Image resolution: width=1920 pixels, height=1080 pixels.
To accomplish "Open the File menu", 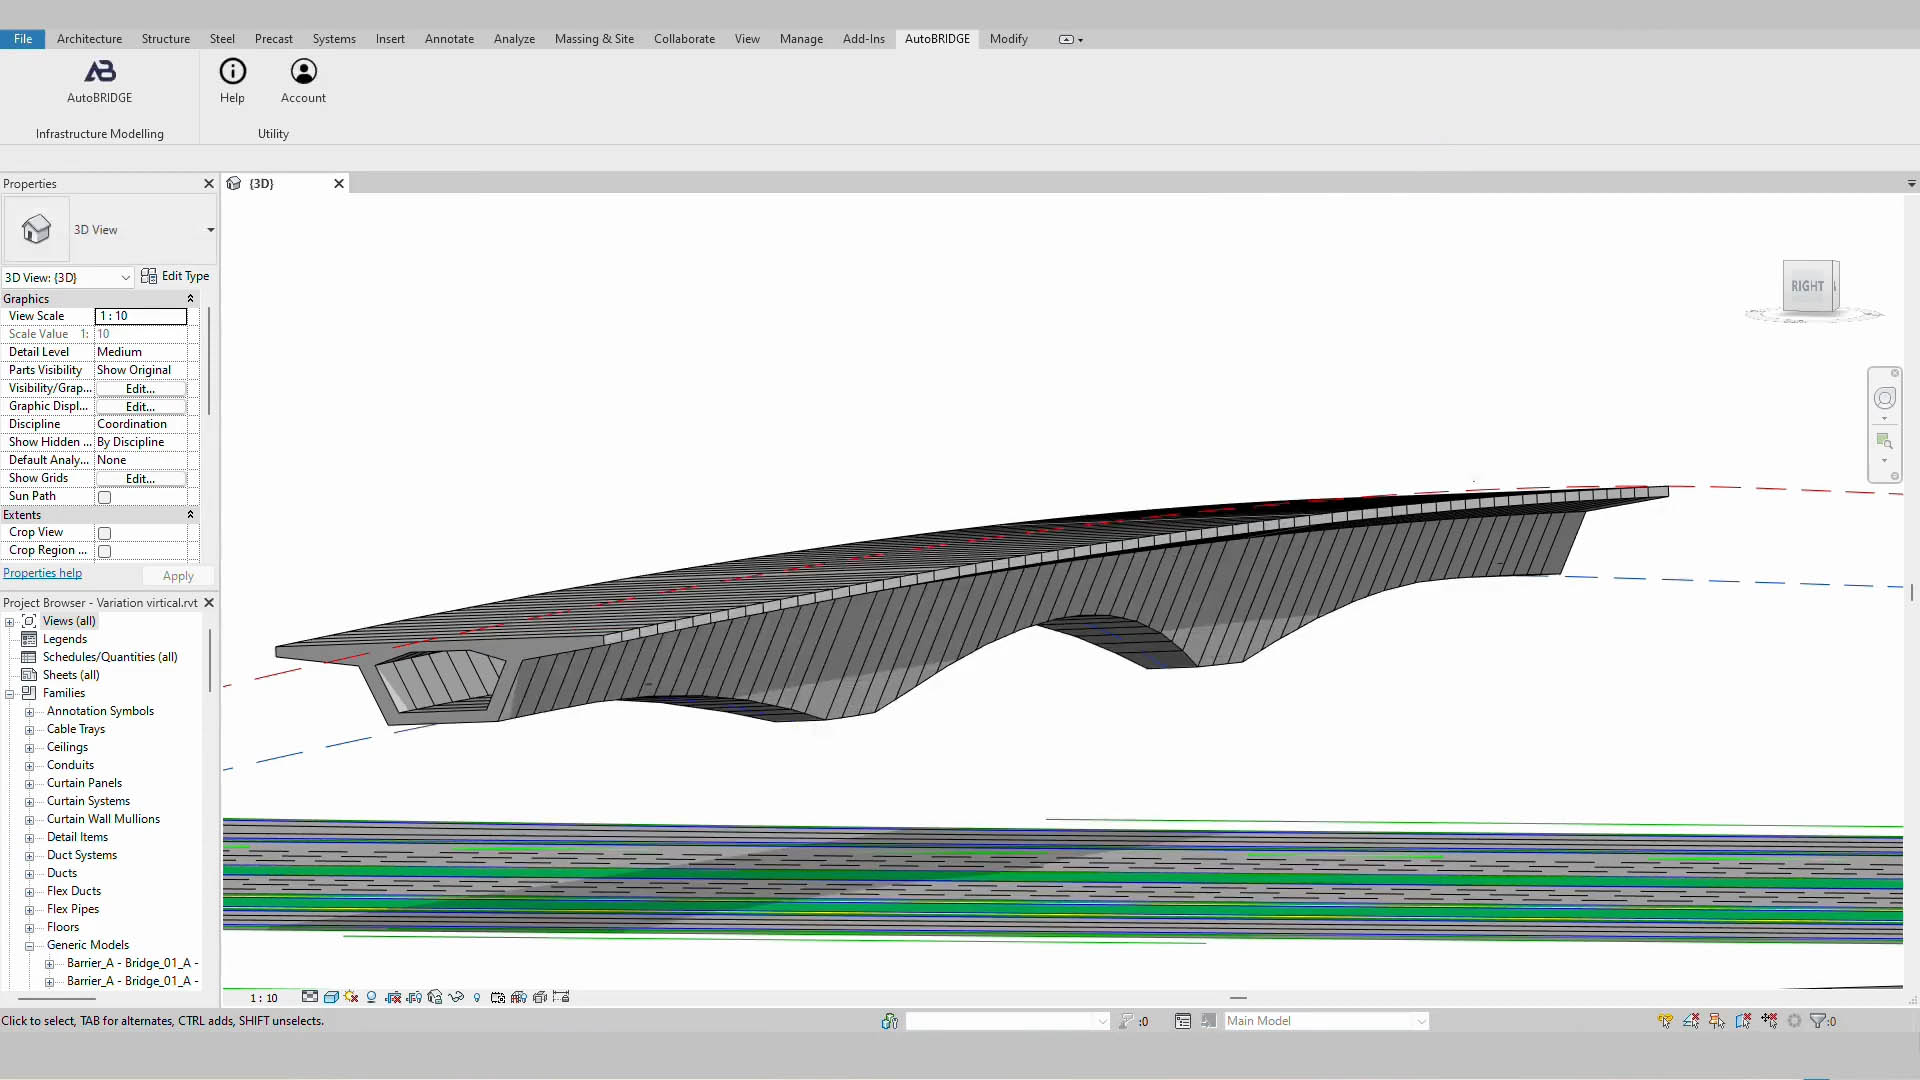I will coord(22,39).
